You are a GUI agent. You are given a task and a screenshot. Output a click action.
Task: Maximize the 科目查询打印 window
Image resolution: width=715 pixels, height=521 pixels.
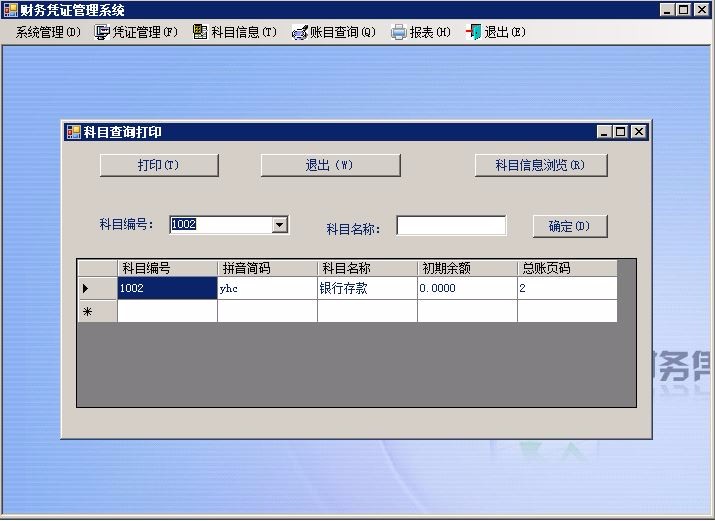(x=621, y=132)
